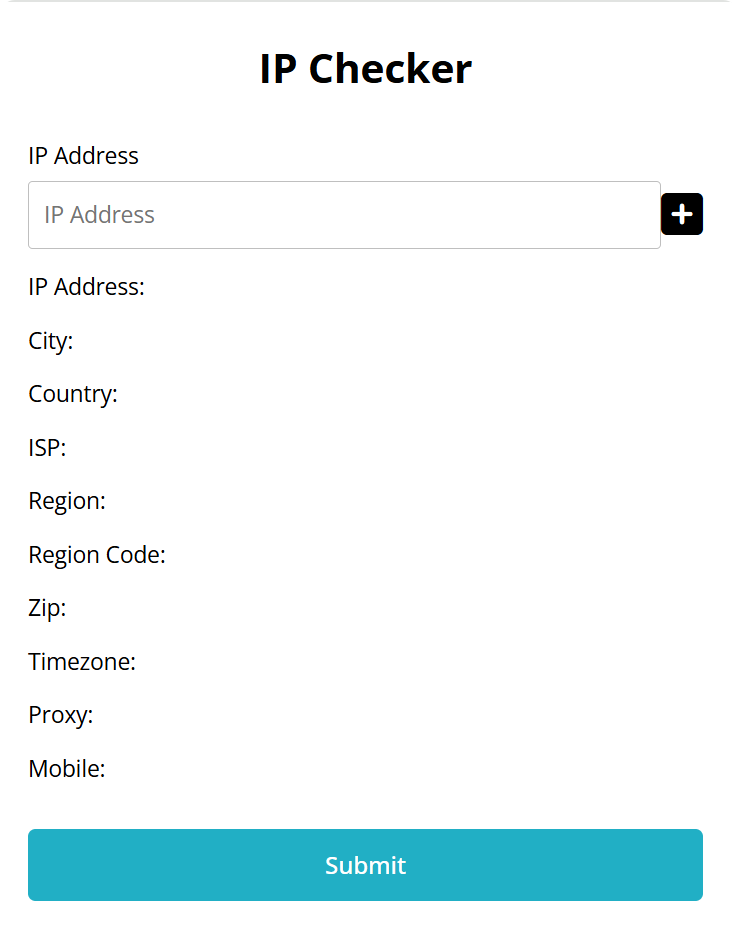
Task: Click the Zip: result label
Action: (47, 608)
